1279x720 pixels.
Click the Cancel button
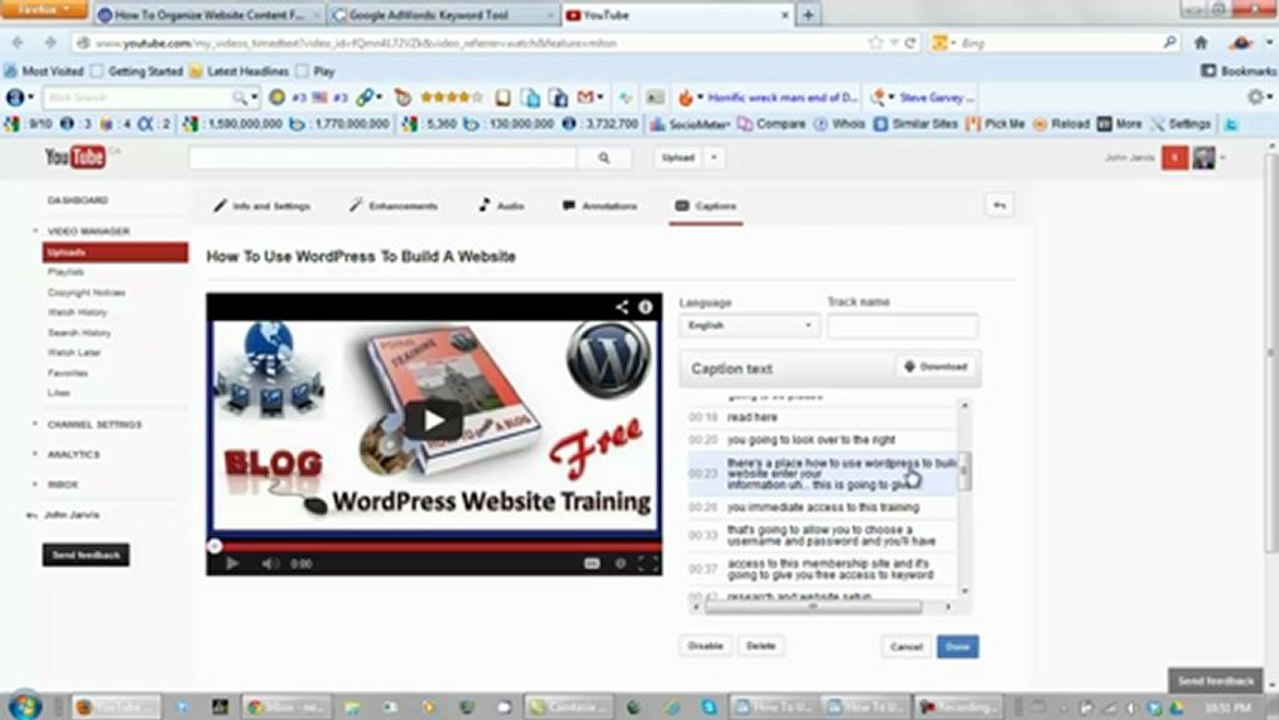click(x=906, y=647)
